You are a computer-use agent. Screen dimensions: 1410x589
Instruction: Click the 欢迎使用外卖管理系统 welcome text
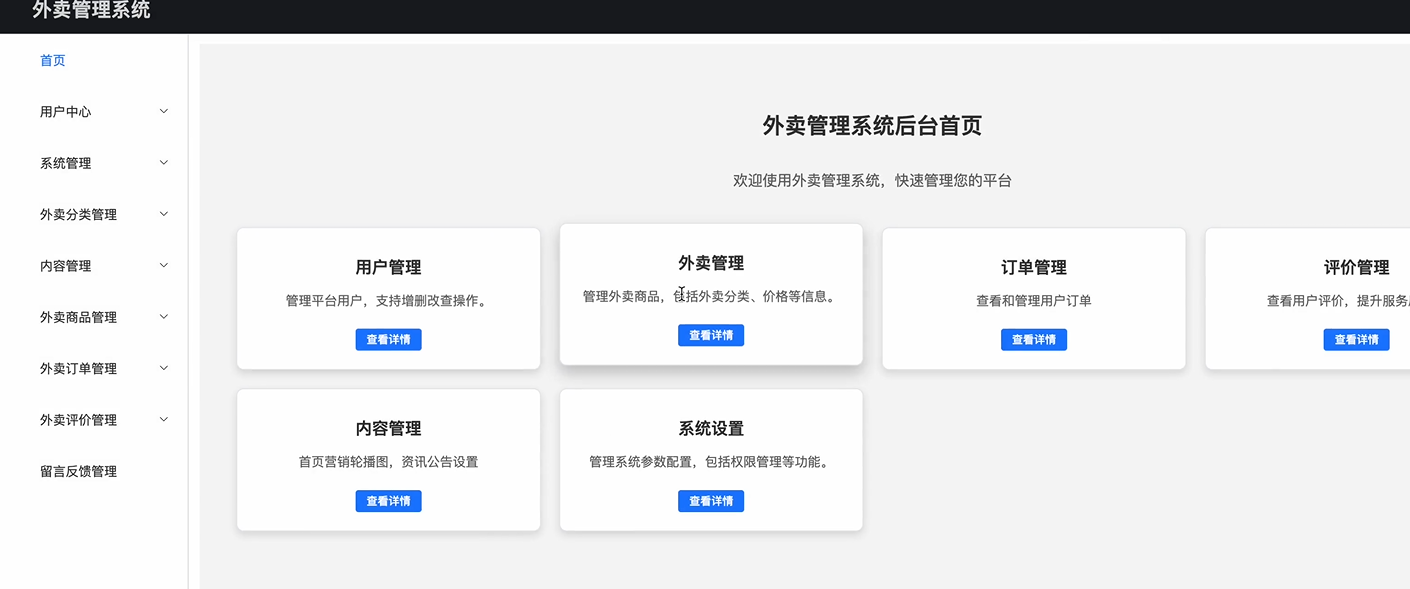[x=872, y=181]
